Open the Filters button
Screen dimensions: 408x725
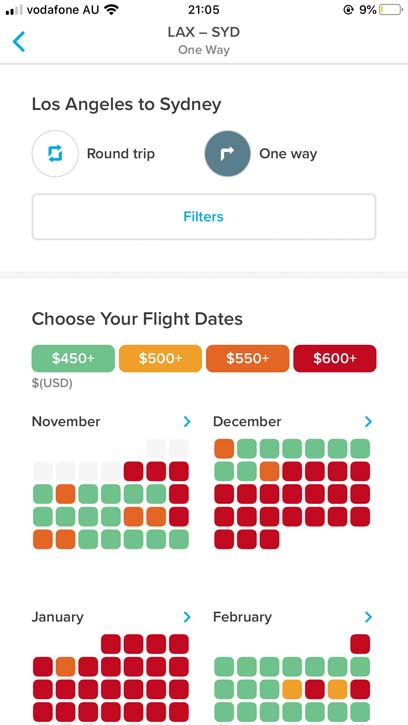204,216
